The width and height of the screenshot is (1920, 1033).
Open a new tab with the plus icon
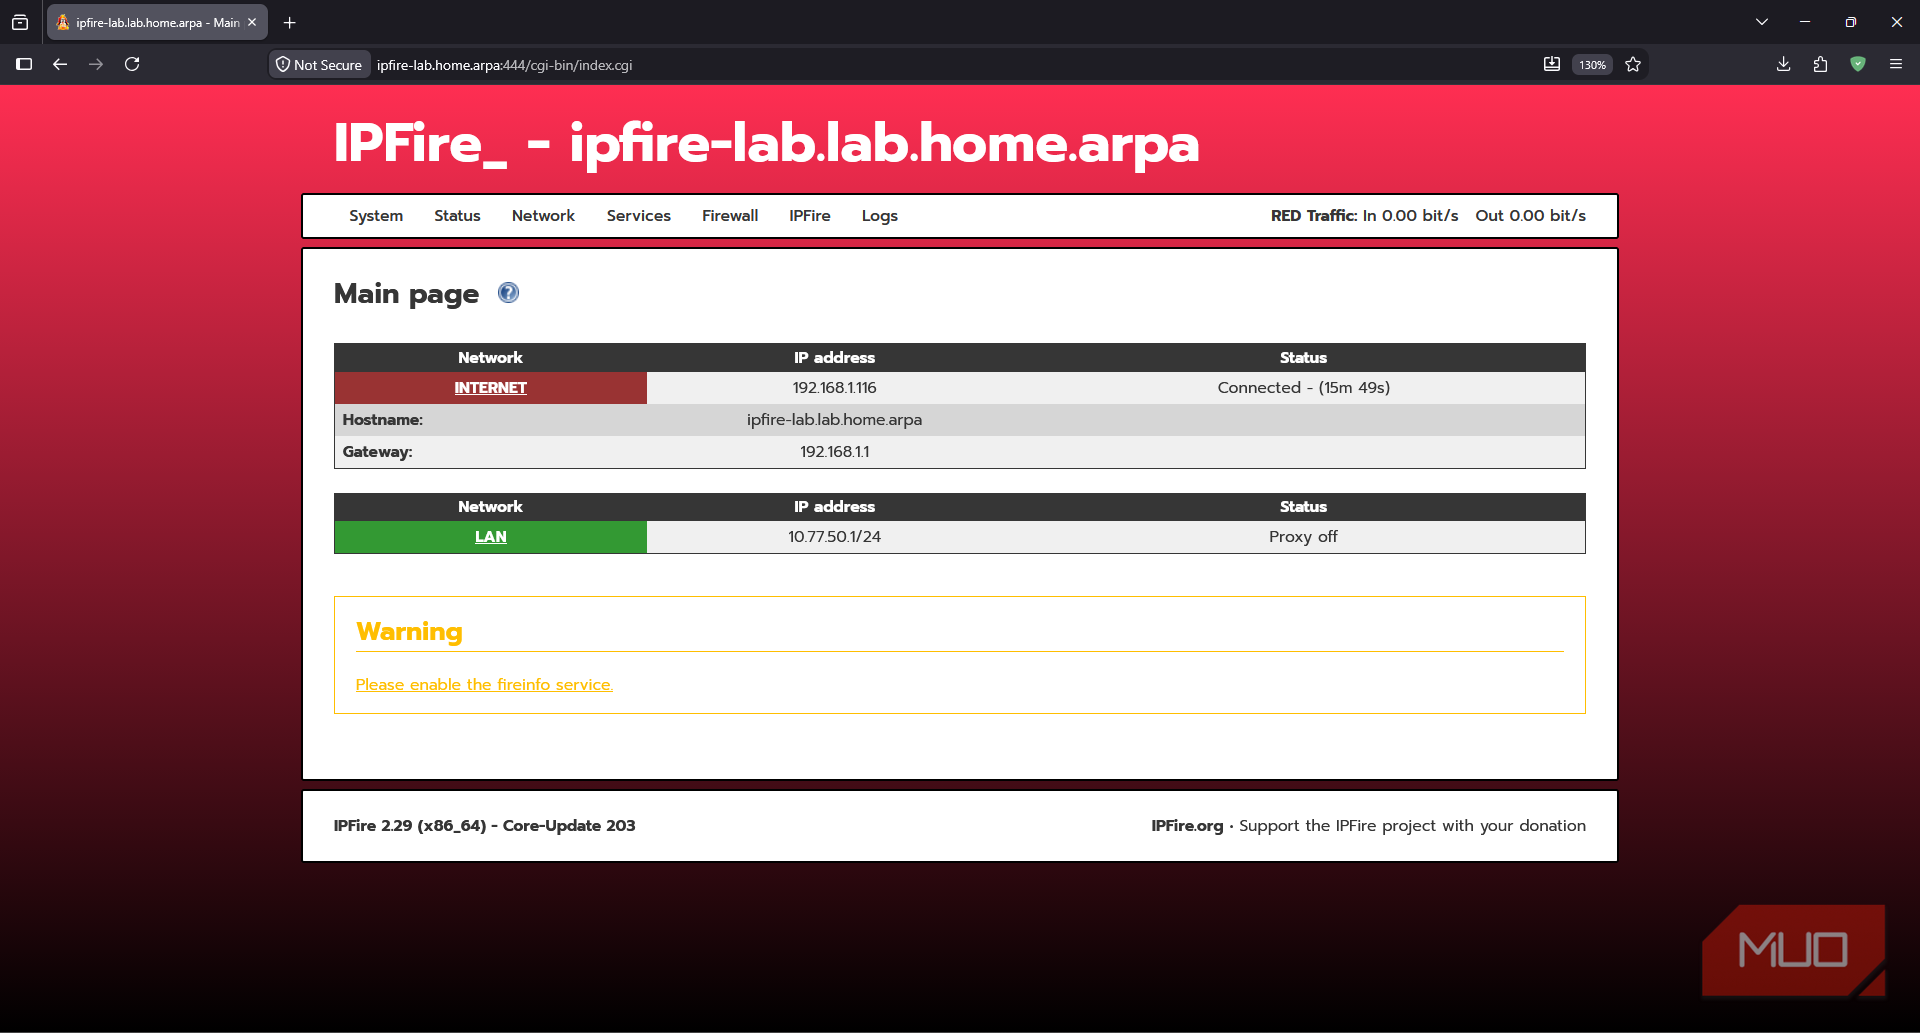point(289,22)
